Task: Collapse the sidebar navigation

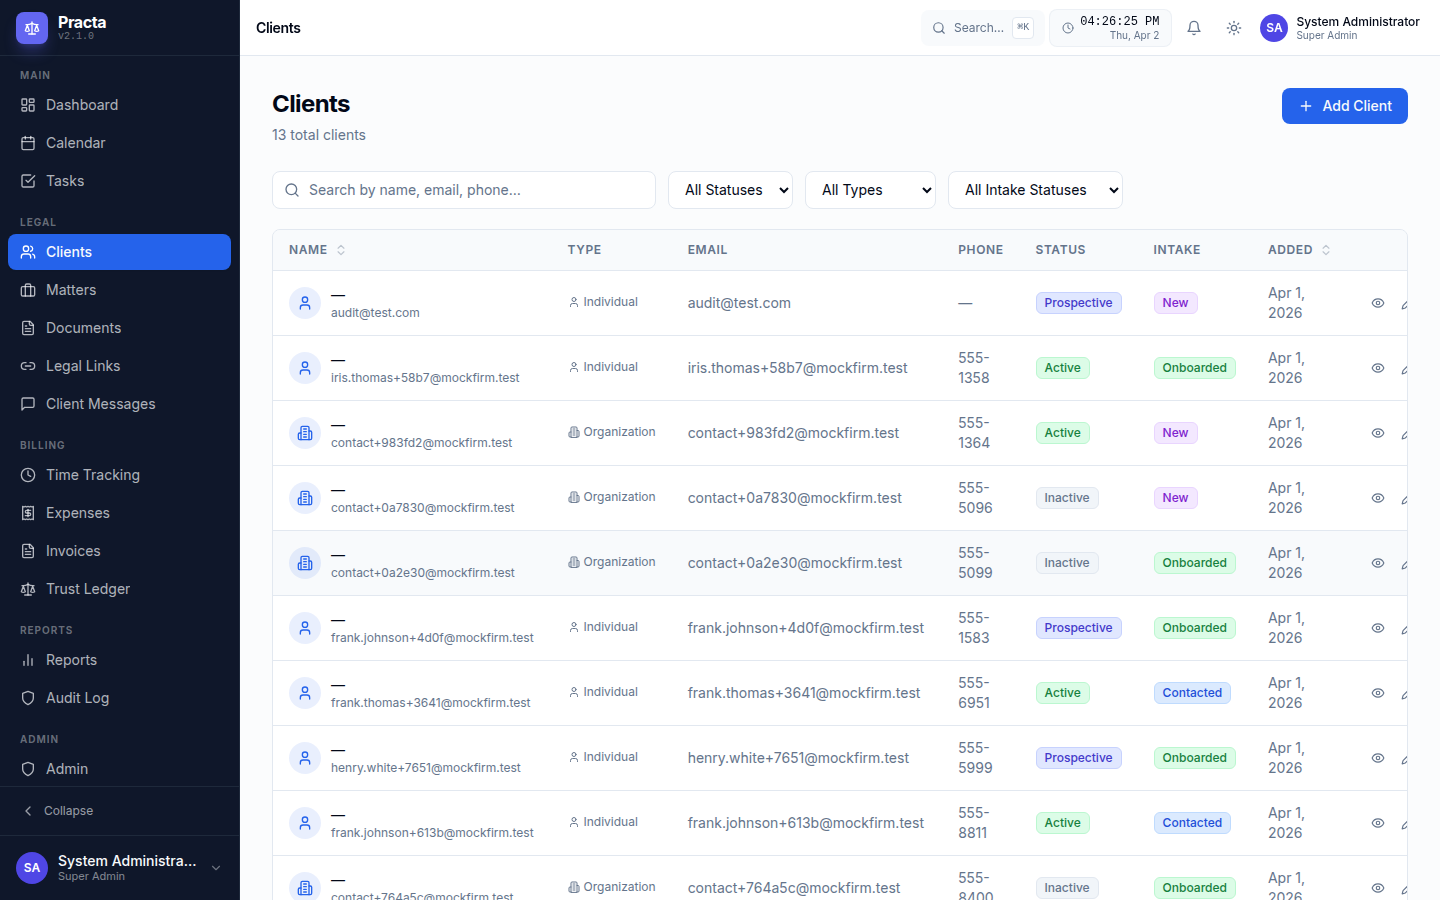Action: point(68,811)
